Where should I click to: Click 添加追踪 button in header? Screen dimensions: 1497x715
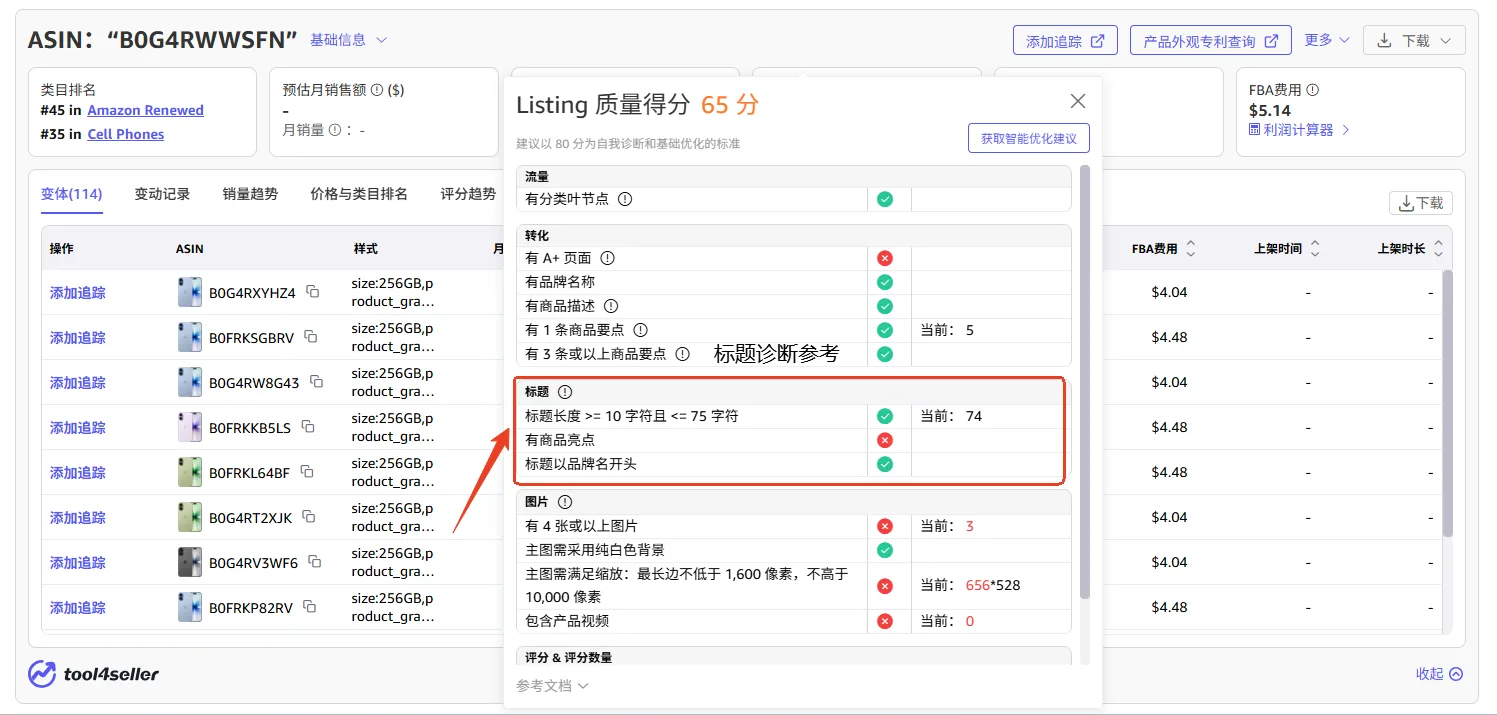pyautogui.click(x=1065, y=41)
